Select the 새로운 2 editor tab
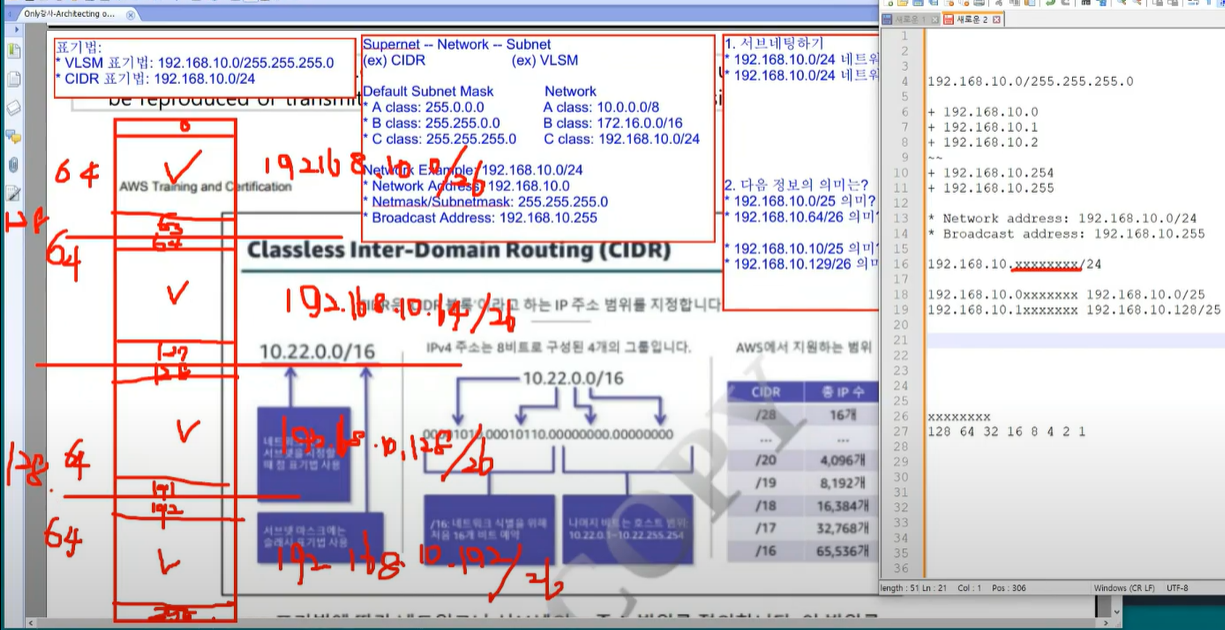1225x630 pixels. pos(972,19)
